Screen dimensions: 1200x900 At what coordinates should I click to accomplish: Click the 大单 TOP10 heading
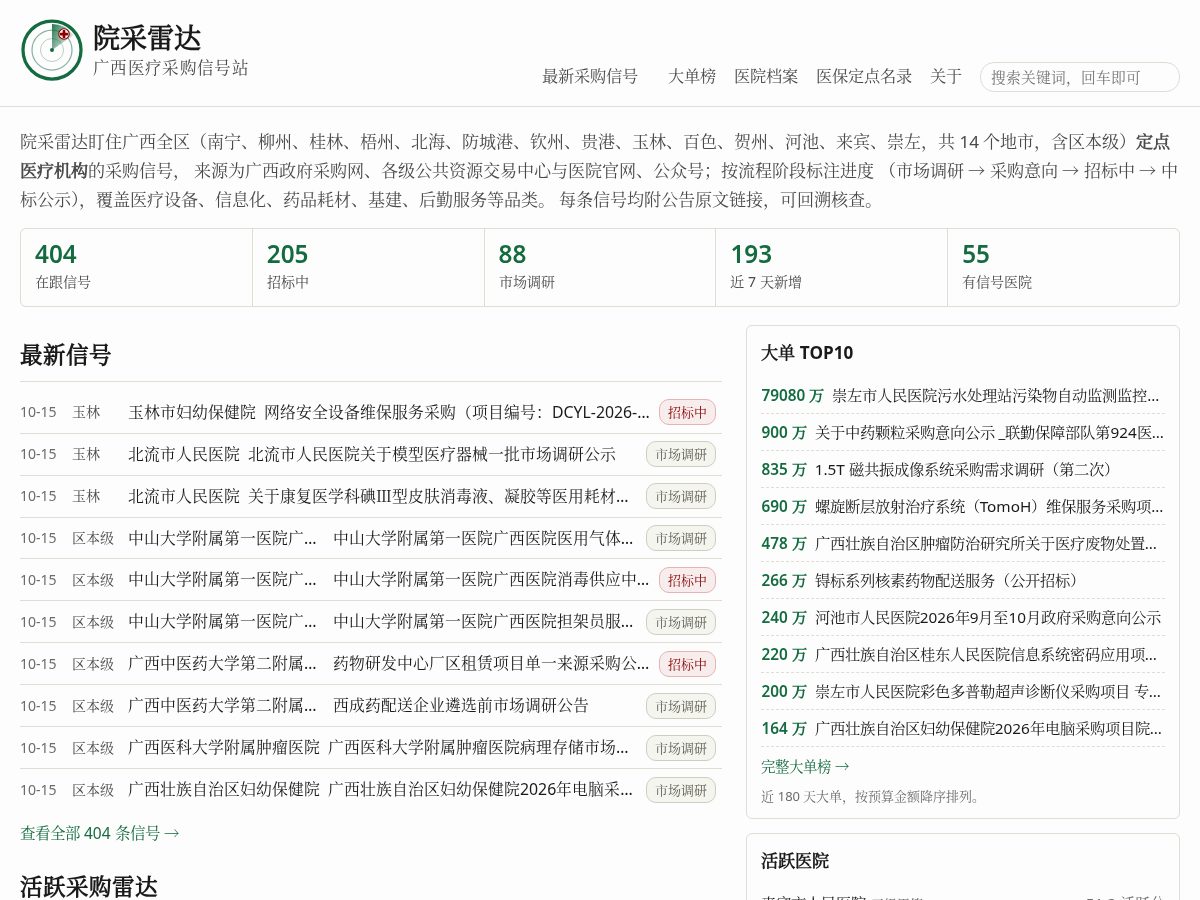807,353
